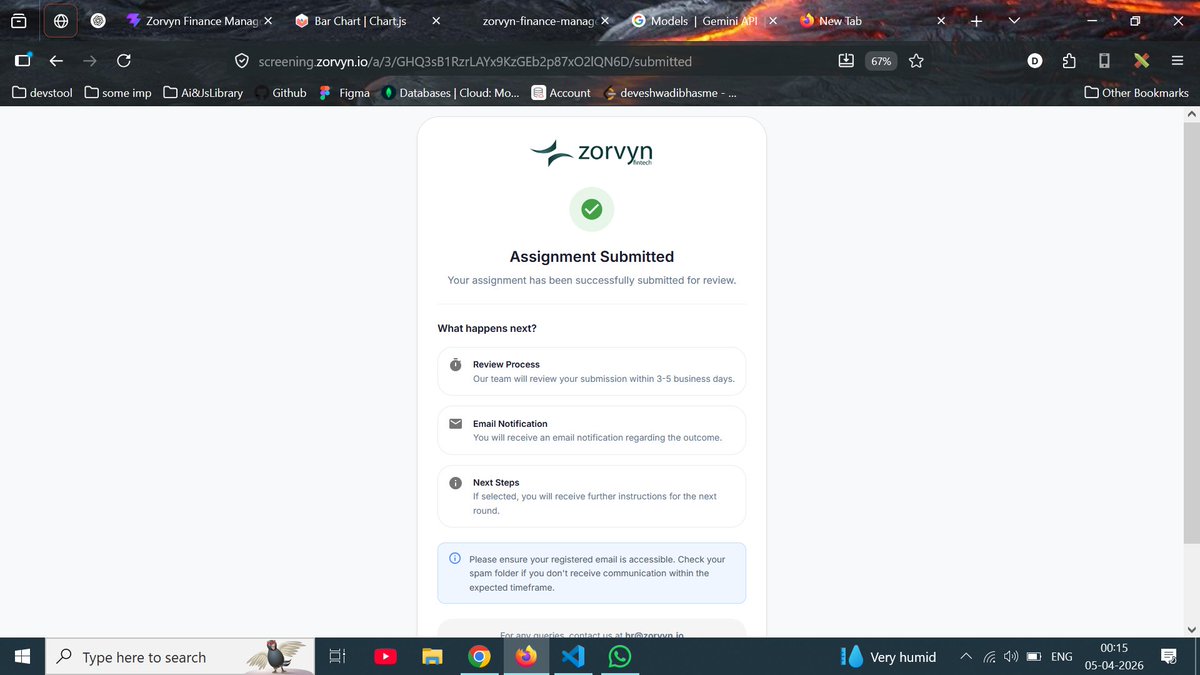Open the devstool bookmarks folder
The width and height of the screenshot is (1200, 675).
coord(42,93)
